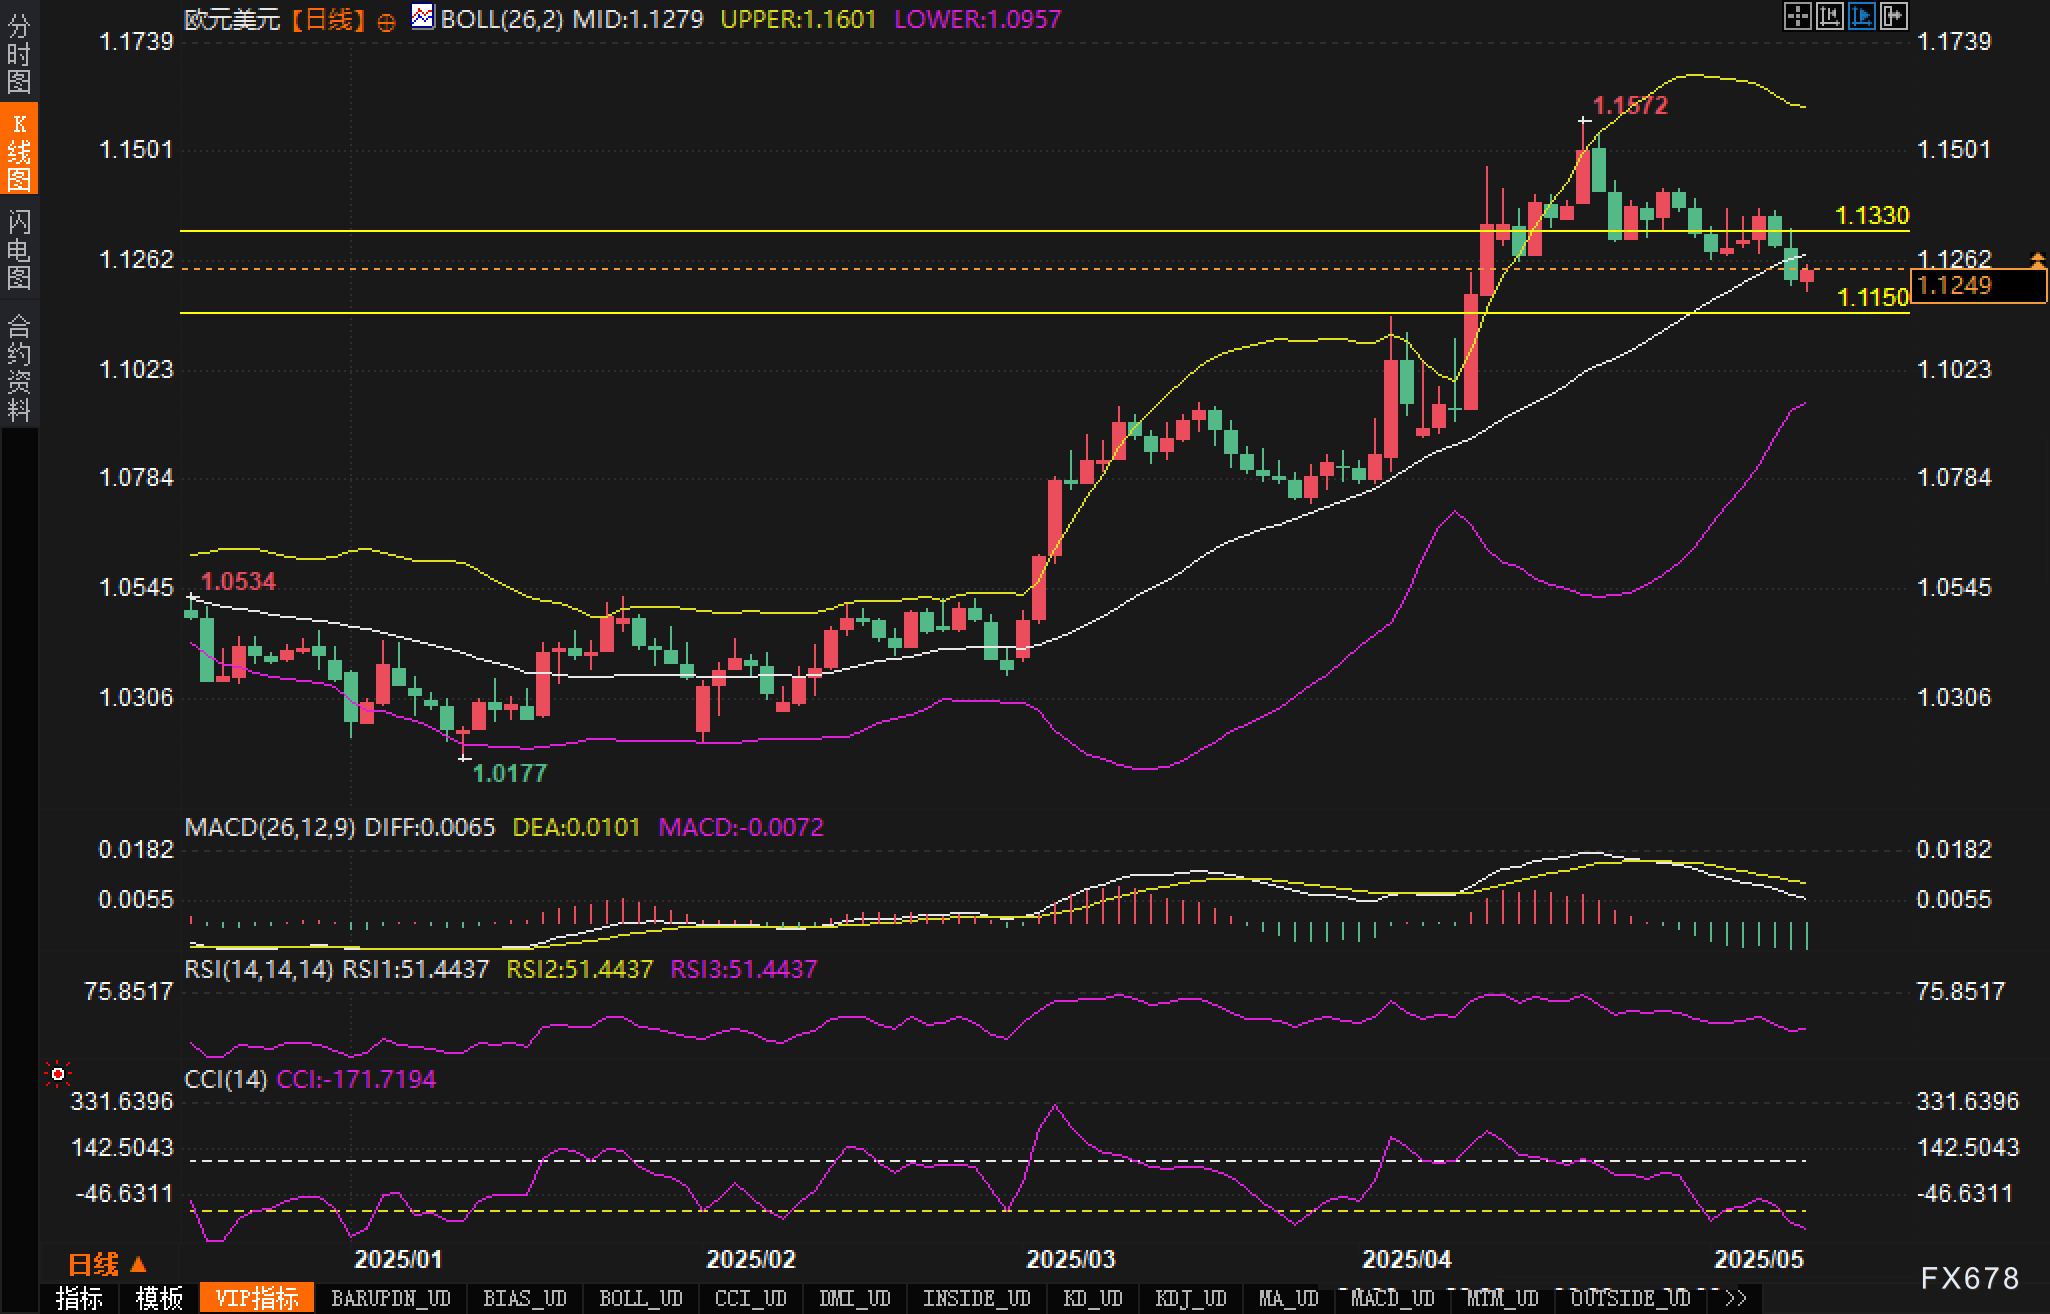
Task: Select the MACD_UD indicator
Action: tap(1392, 1298)
